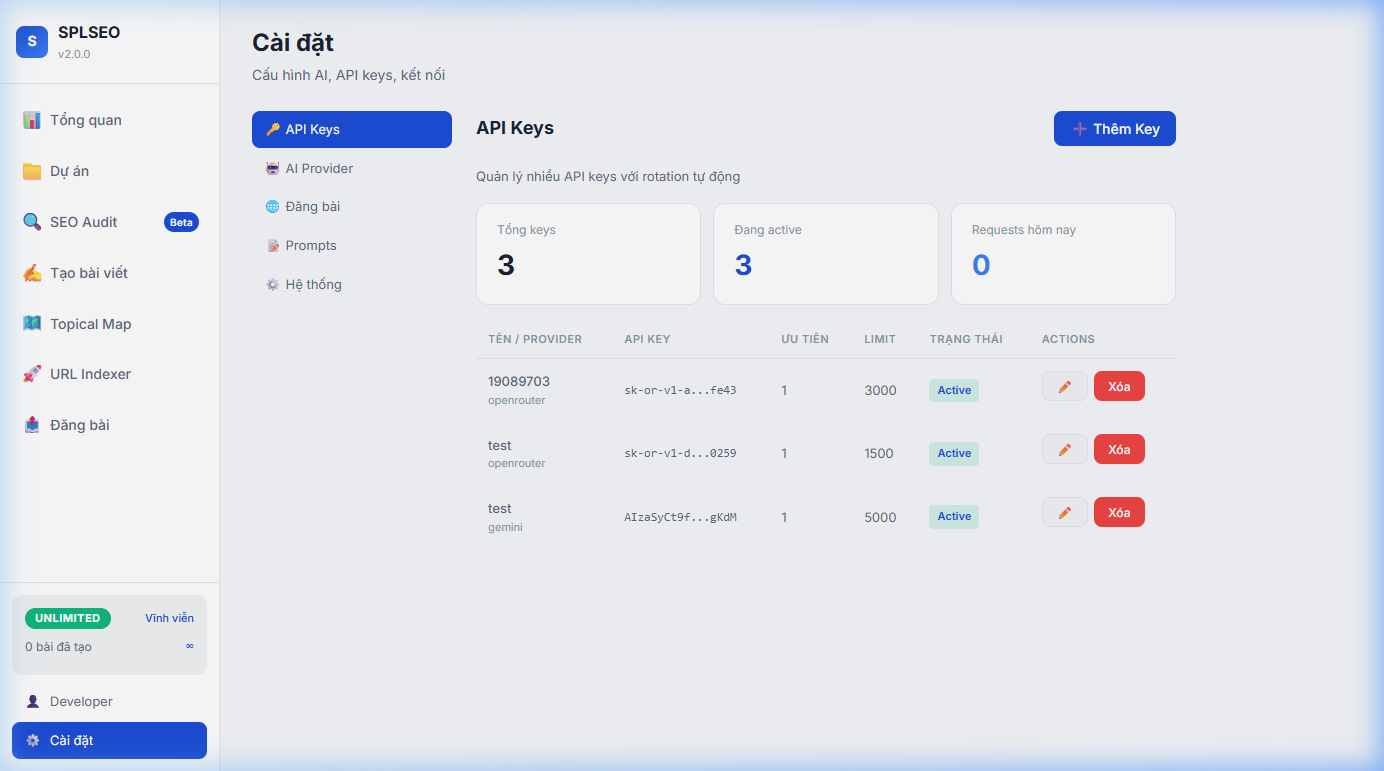This screenshot has width=1384, height=771.
Task: Click the gear icon beside Hệ thống
Action: click(x=273, y=285)
